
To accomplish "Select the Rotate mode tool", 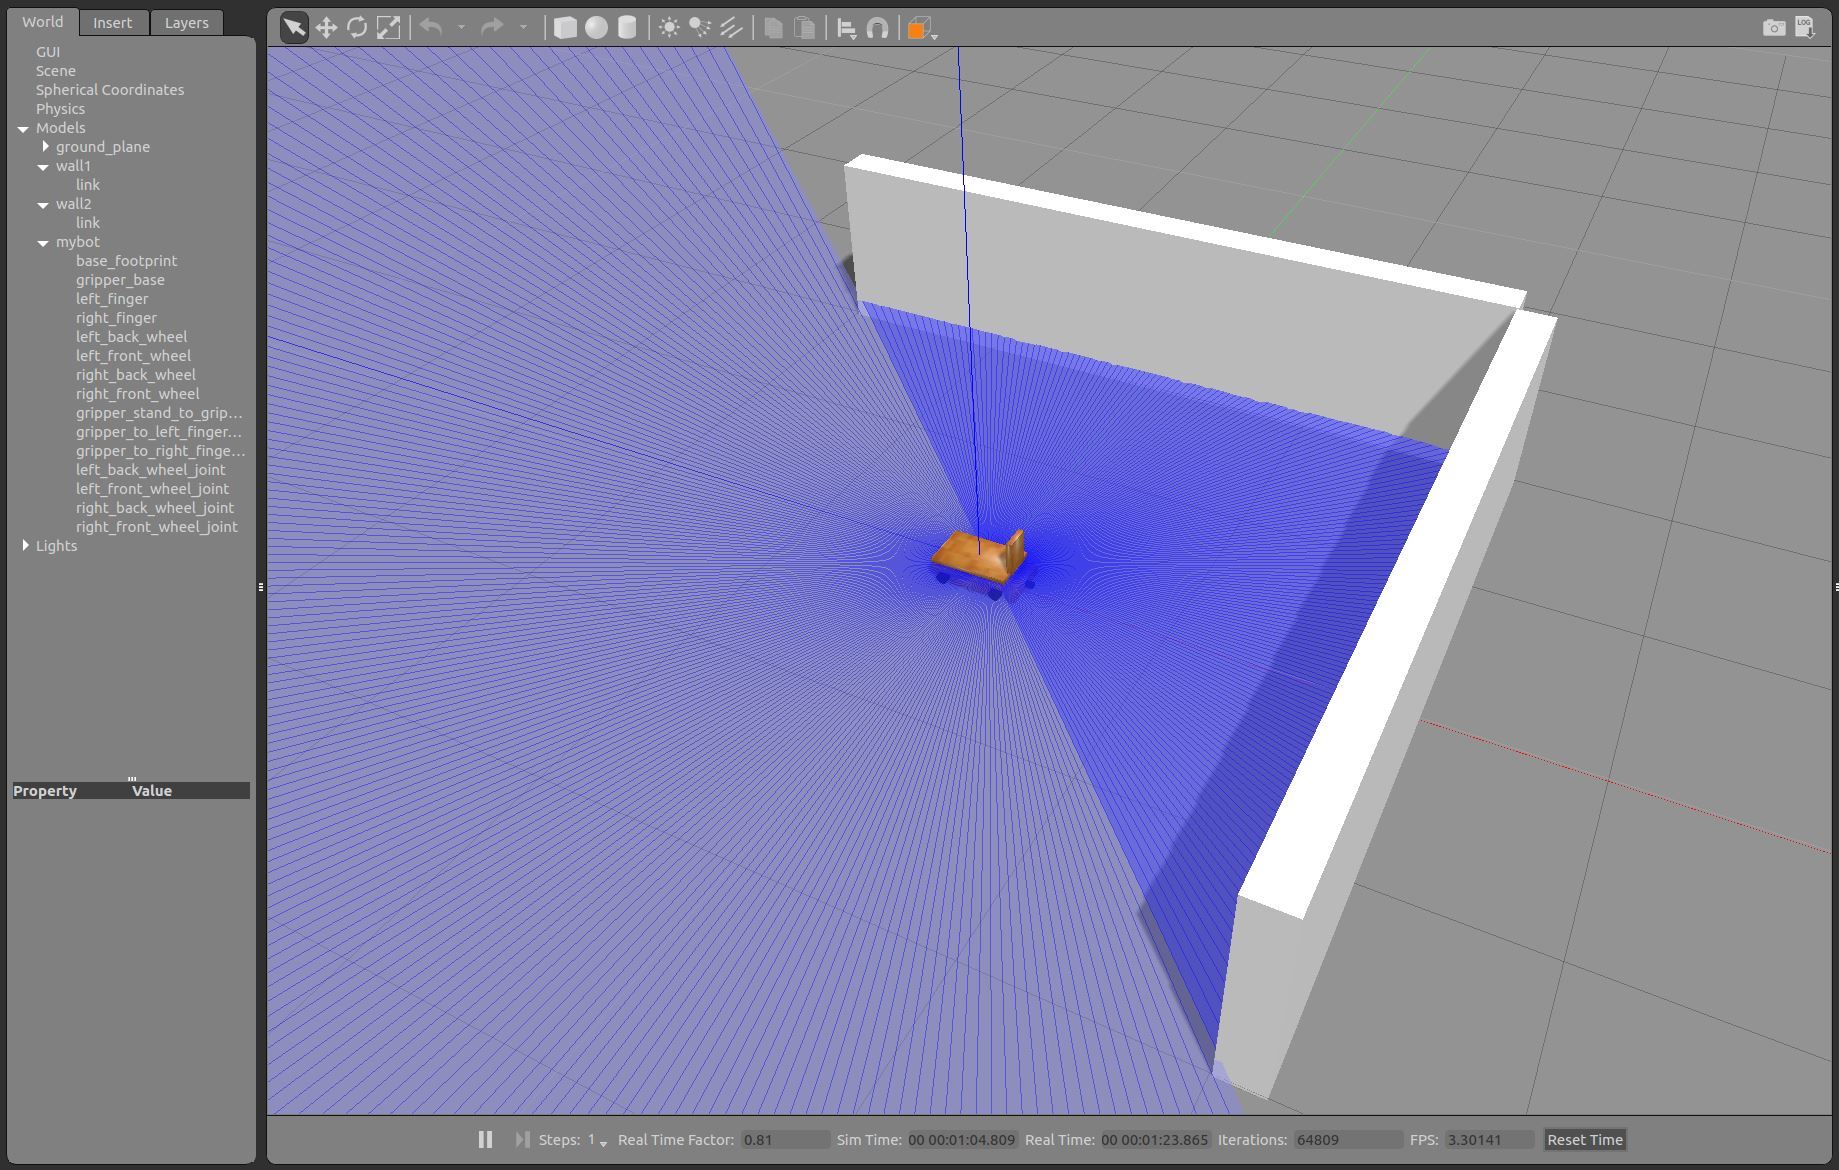I will click(357, 28).
